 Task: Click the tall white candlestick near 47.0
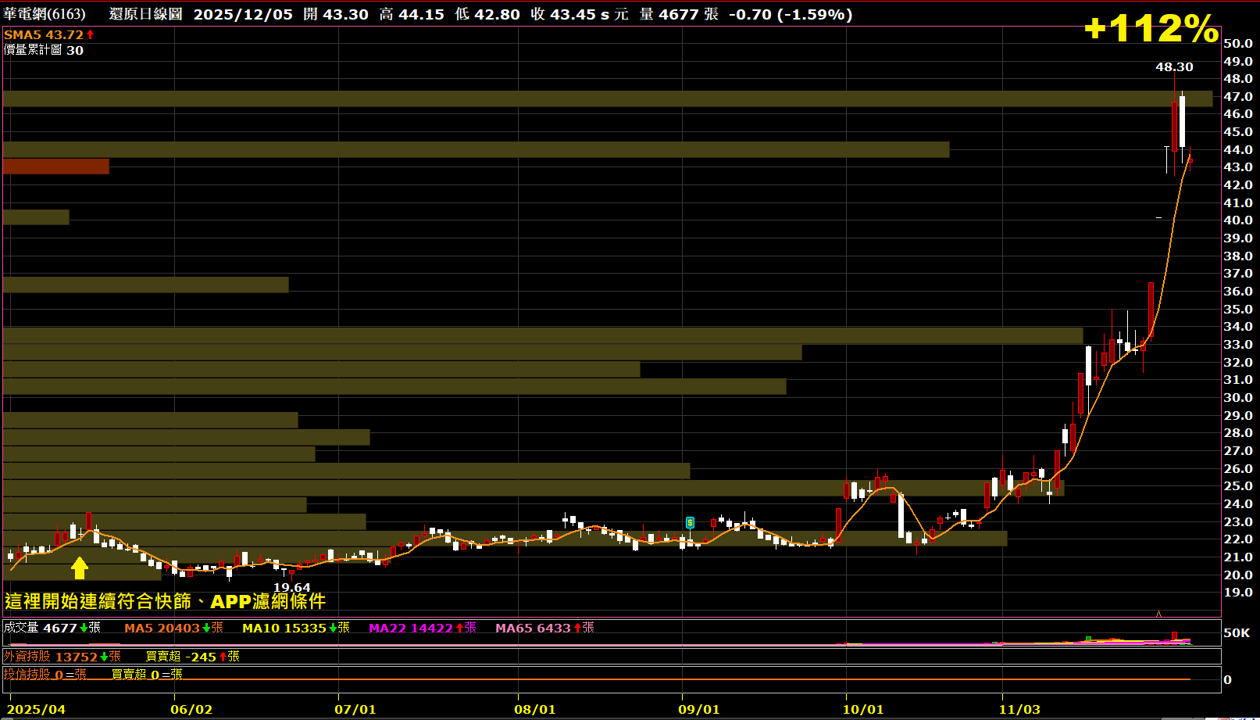tap(1182, 122)
